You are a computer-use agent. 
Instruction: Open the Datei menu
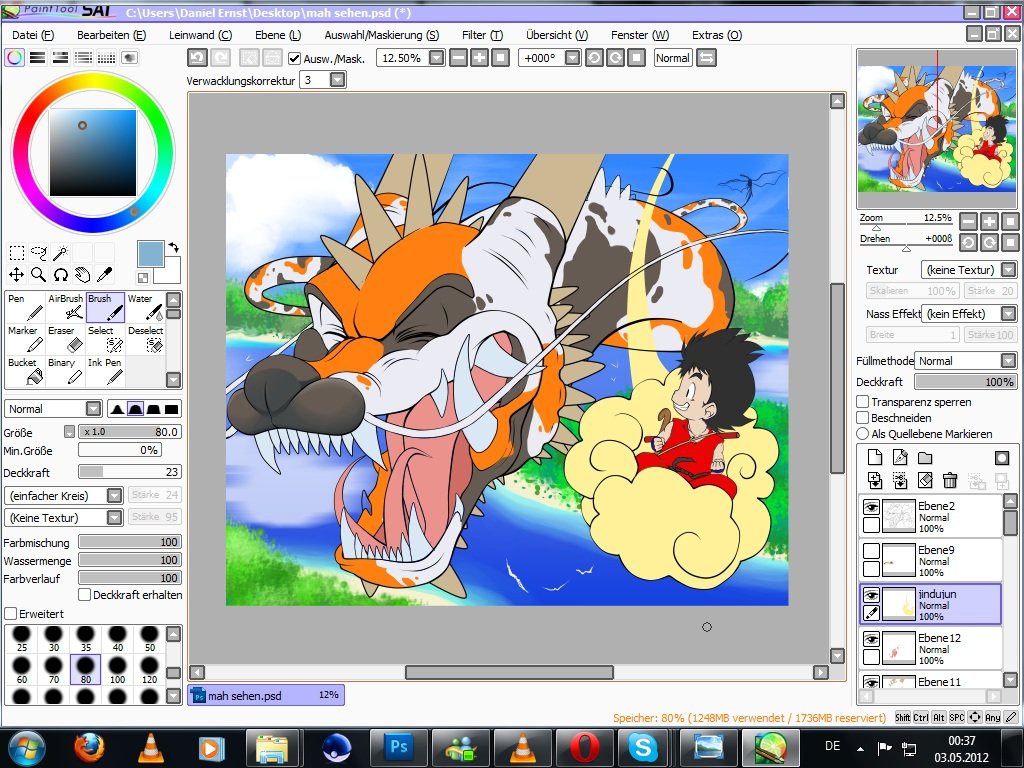pos(33,35)
